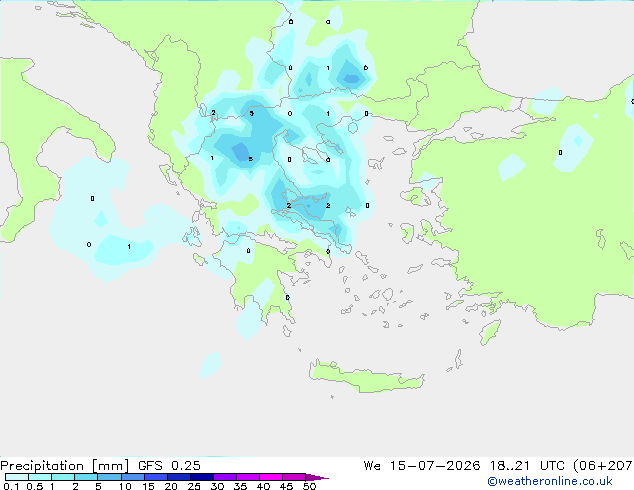Click the '10' legend scale label
634x490 pixels.
[x=125, y=486]
